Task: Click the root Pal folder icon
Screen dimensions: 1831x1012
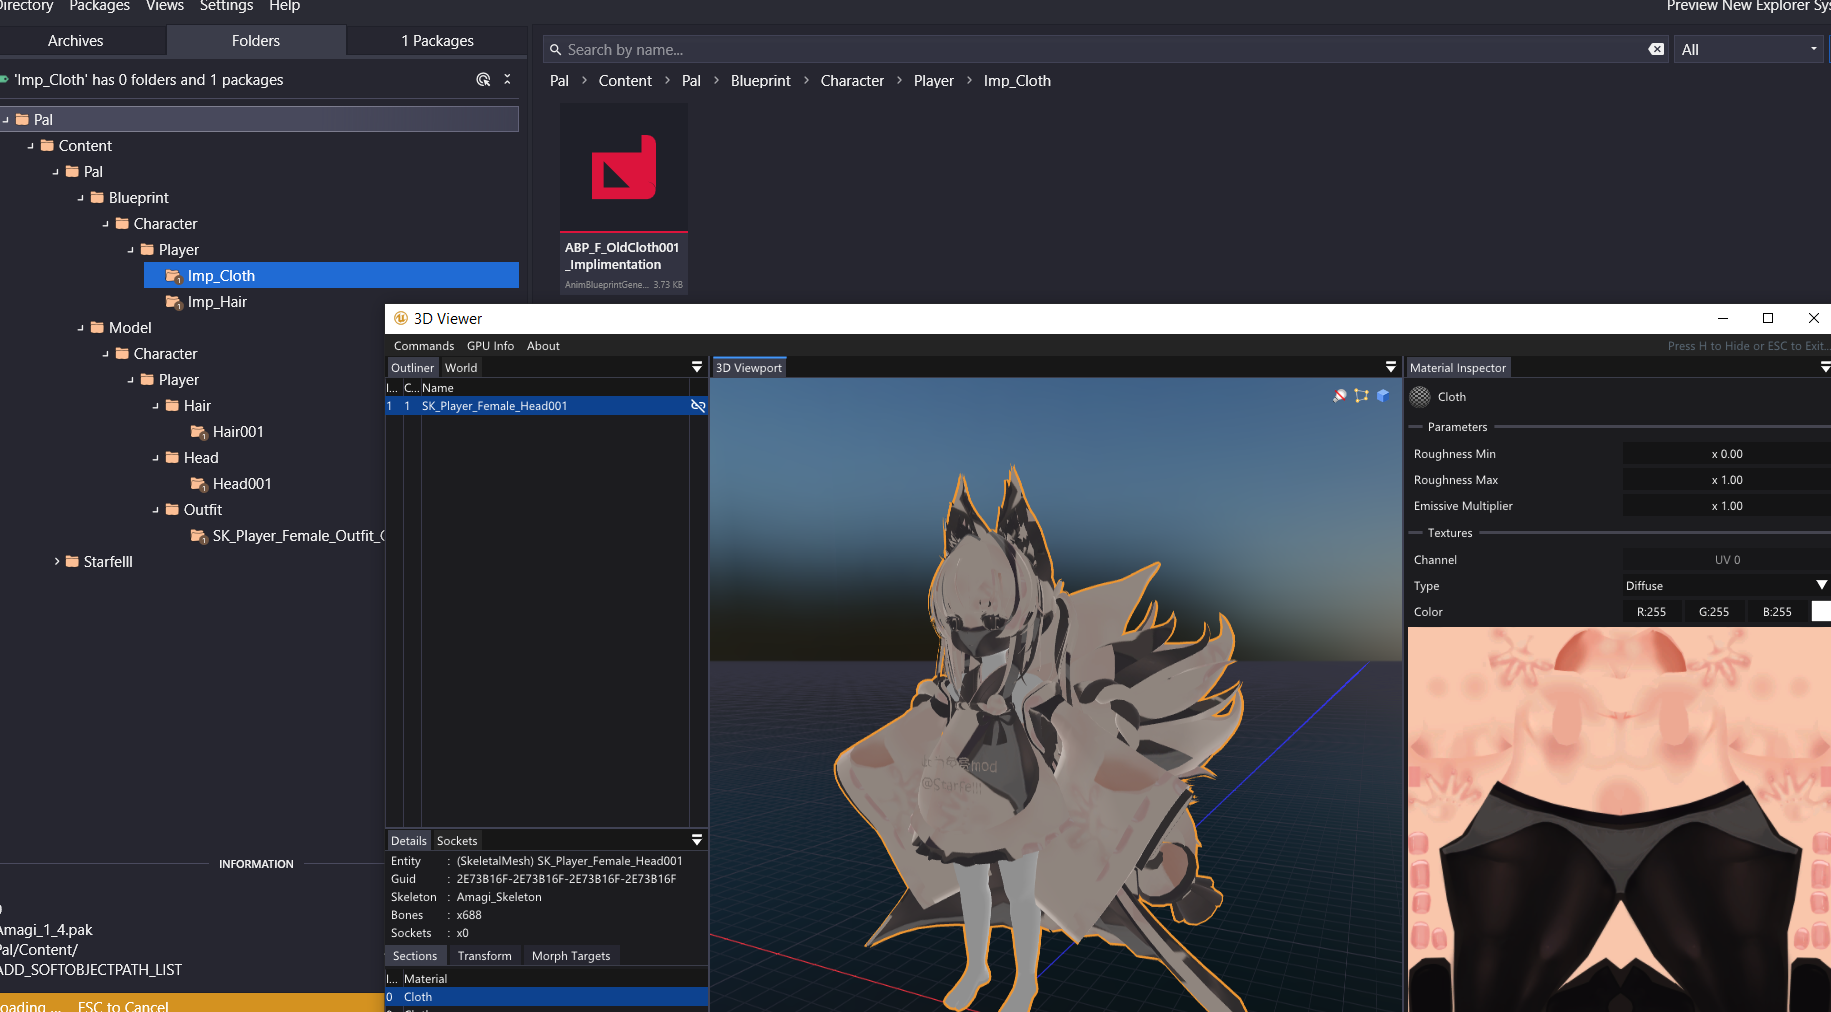Action: pyautogui.click(x=22, y=120)
